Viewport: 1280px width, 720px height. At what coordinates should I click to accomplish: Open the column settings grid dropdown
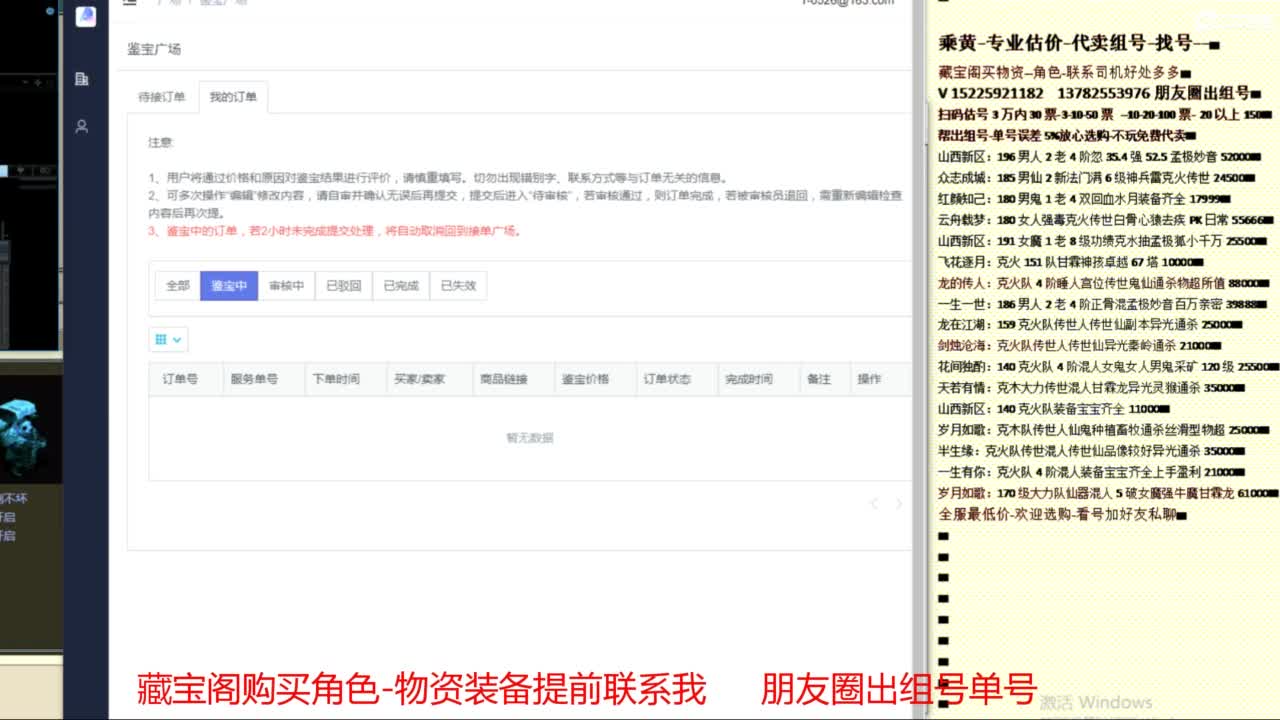168,340
